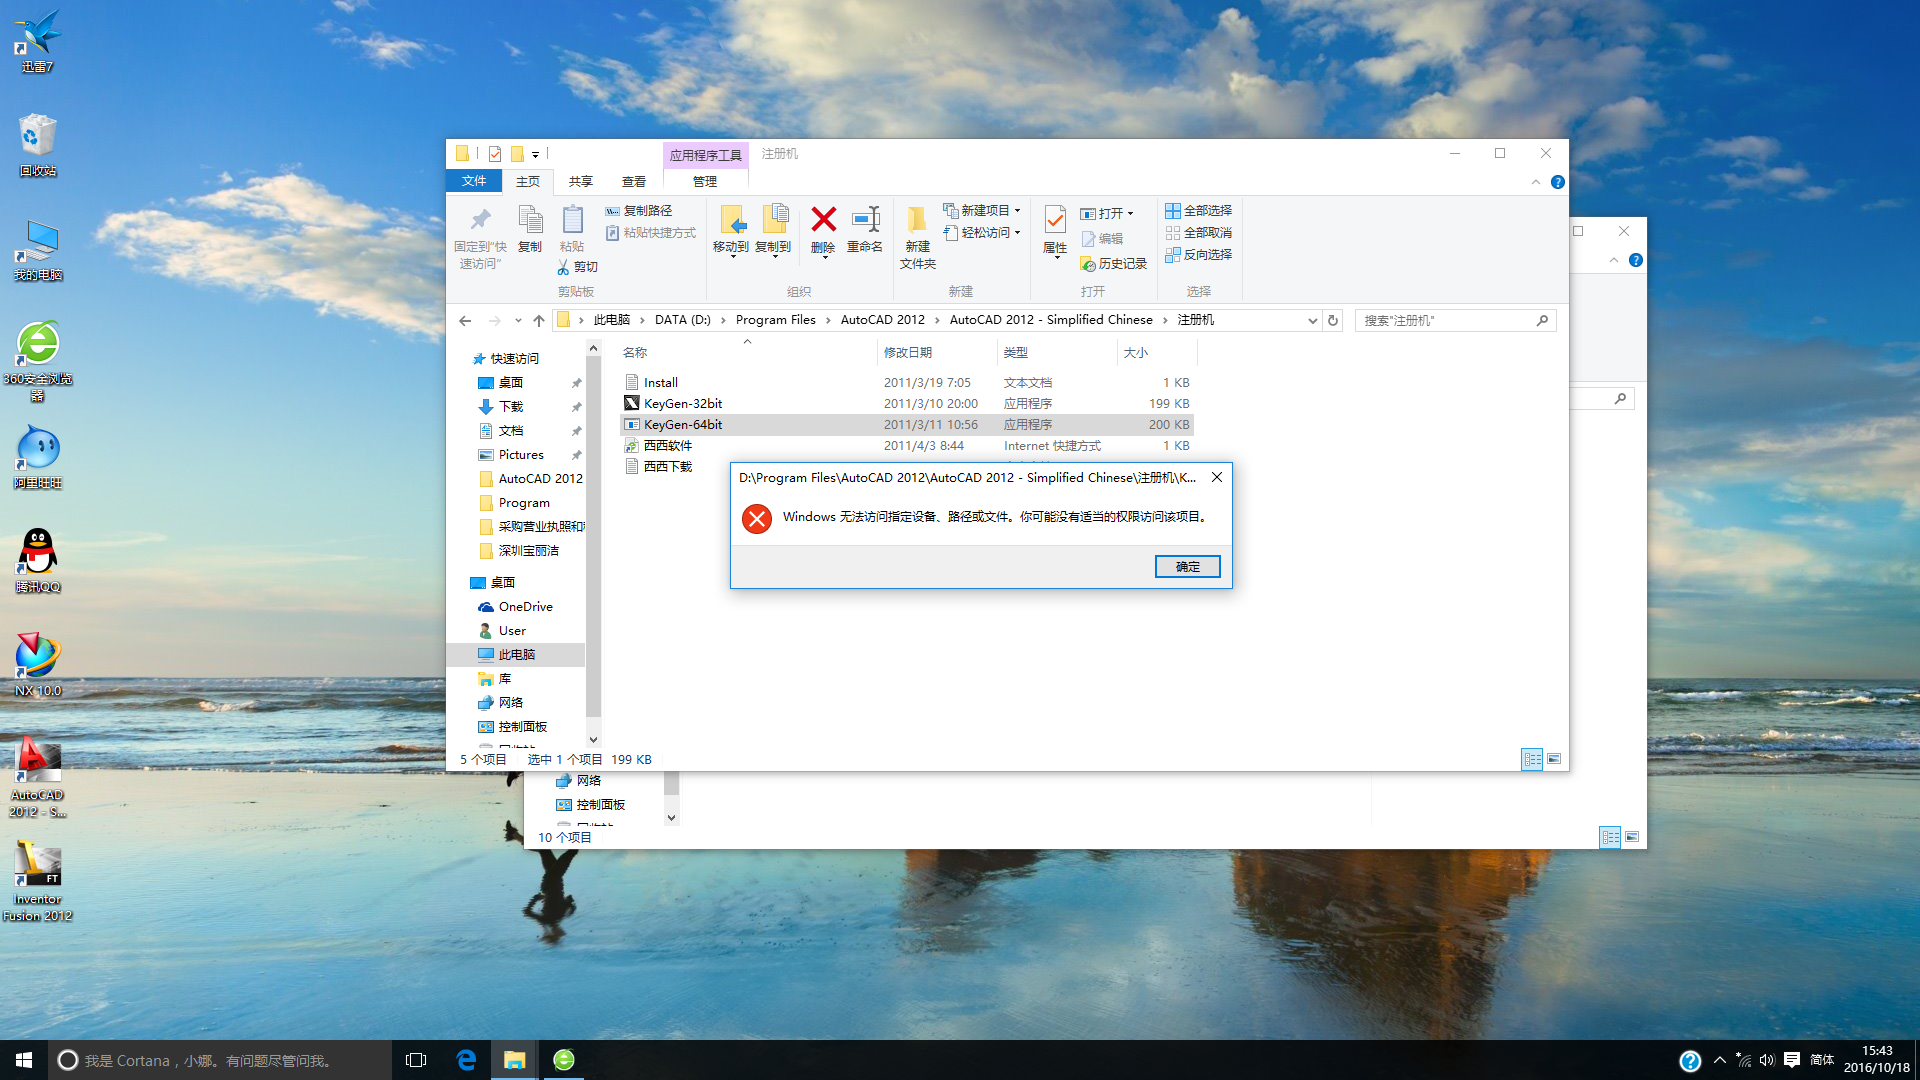Click History (历史记录) icon in ribbon

(1088, 264)
